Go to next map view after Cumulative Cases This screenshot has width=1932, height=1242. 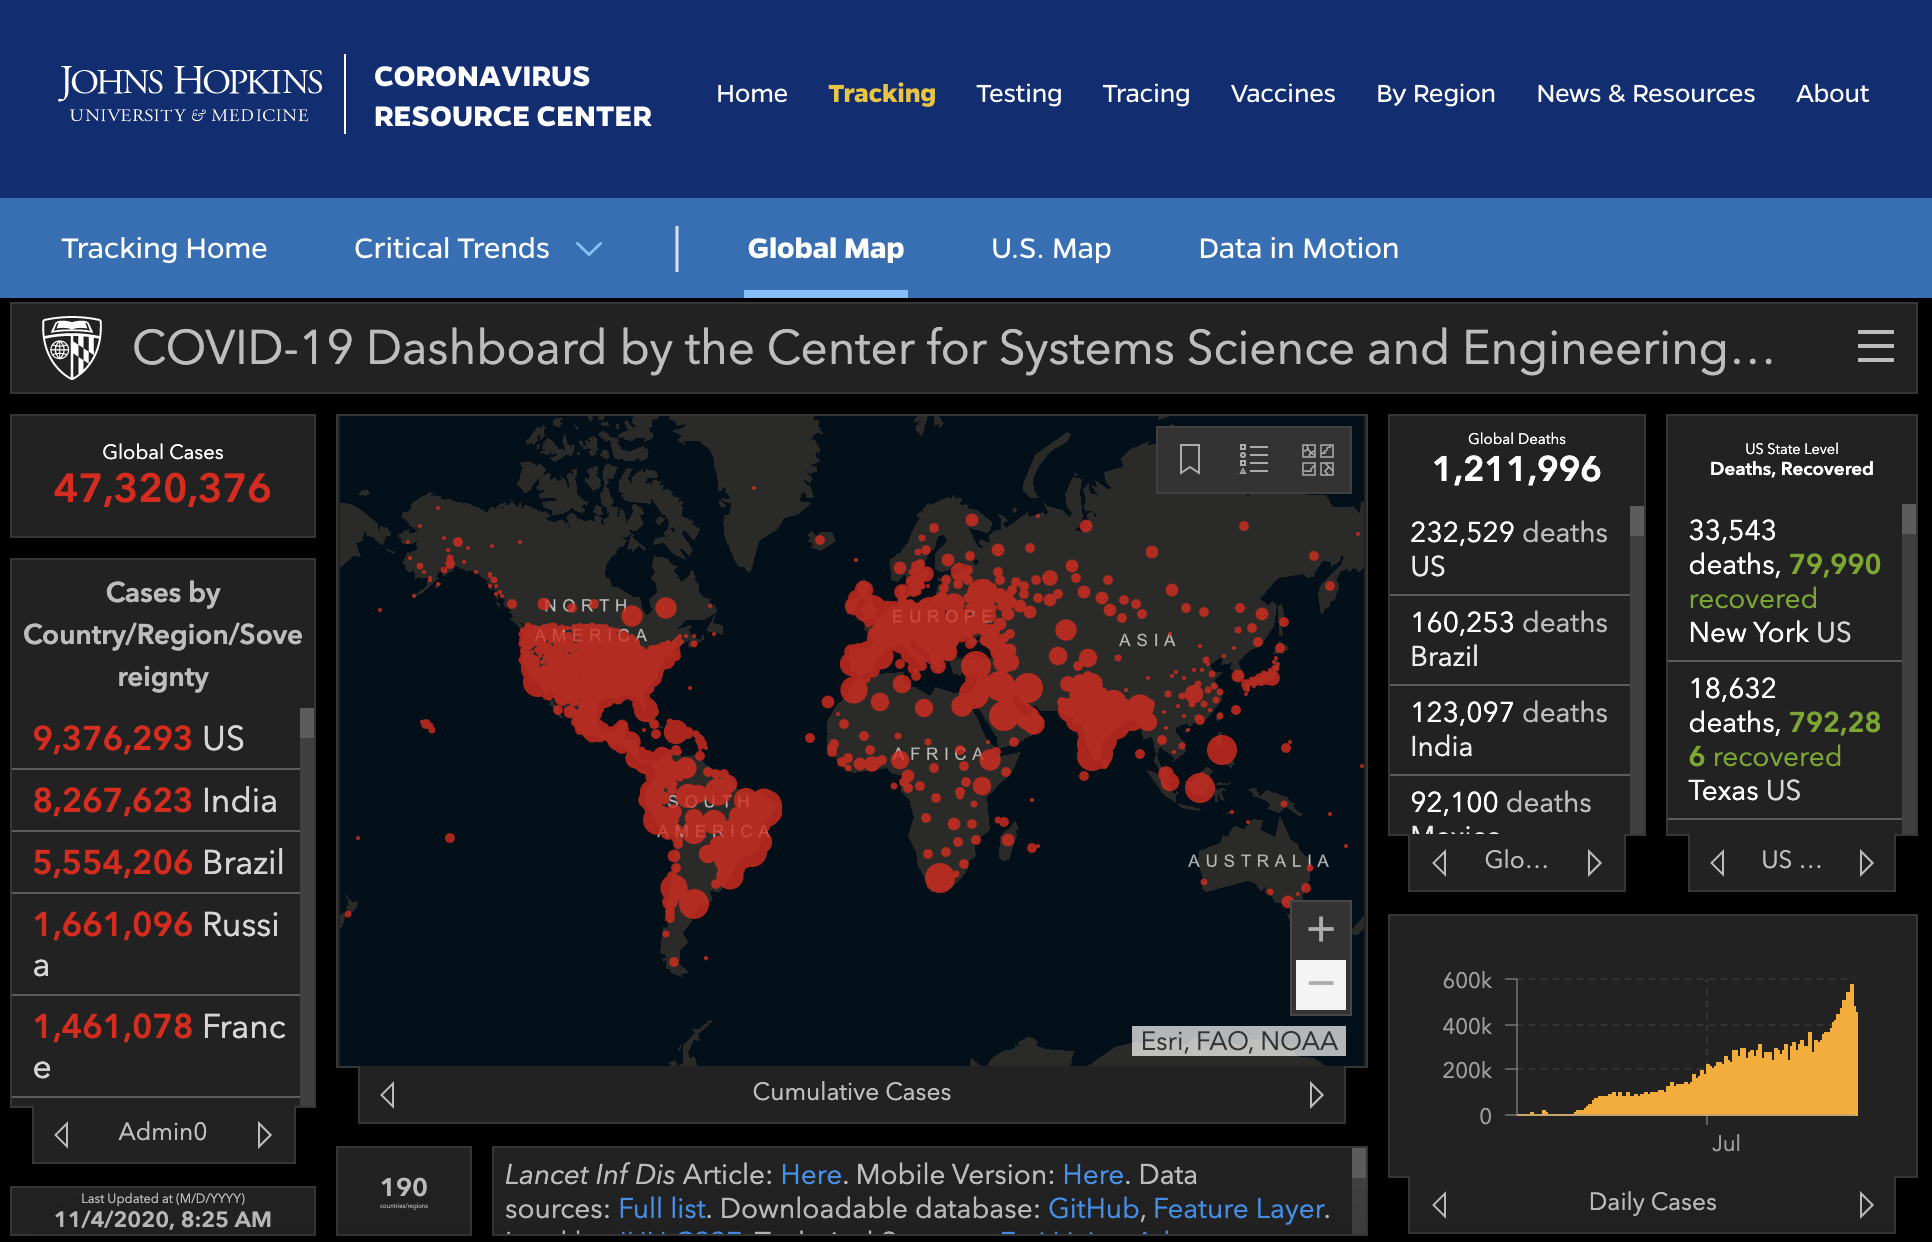pos(1316,1095)
